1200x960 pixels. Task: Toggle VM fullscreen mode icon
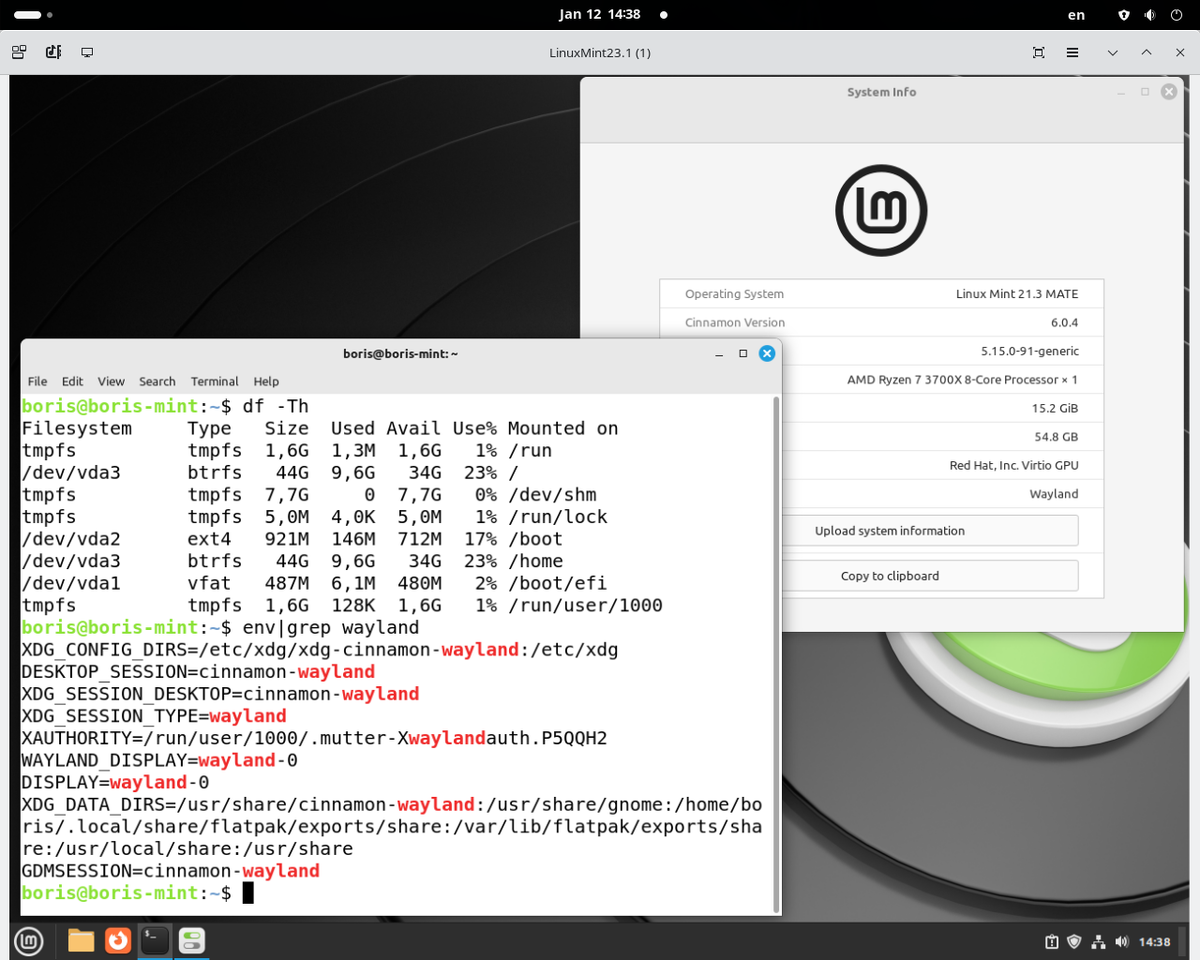[x=1039, y=52]
